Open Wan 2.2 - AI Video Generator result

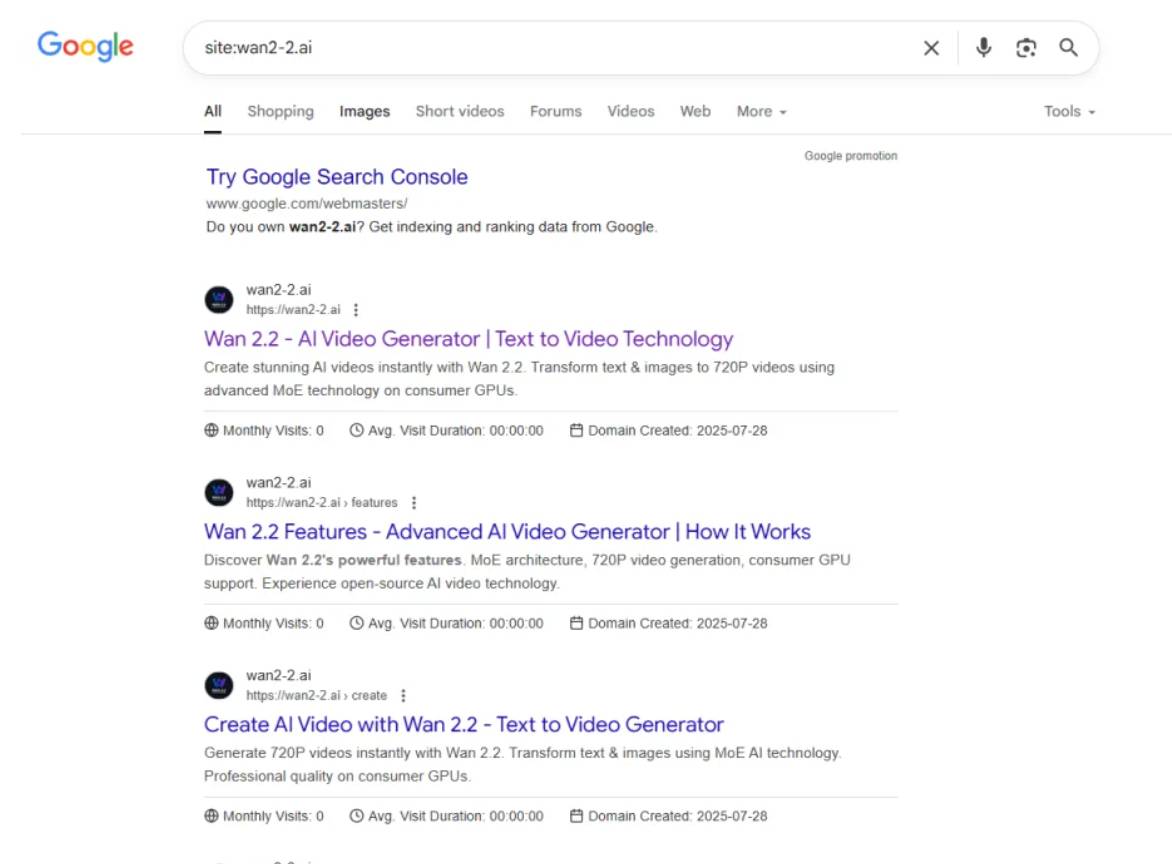click(x=469, y=339)
